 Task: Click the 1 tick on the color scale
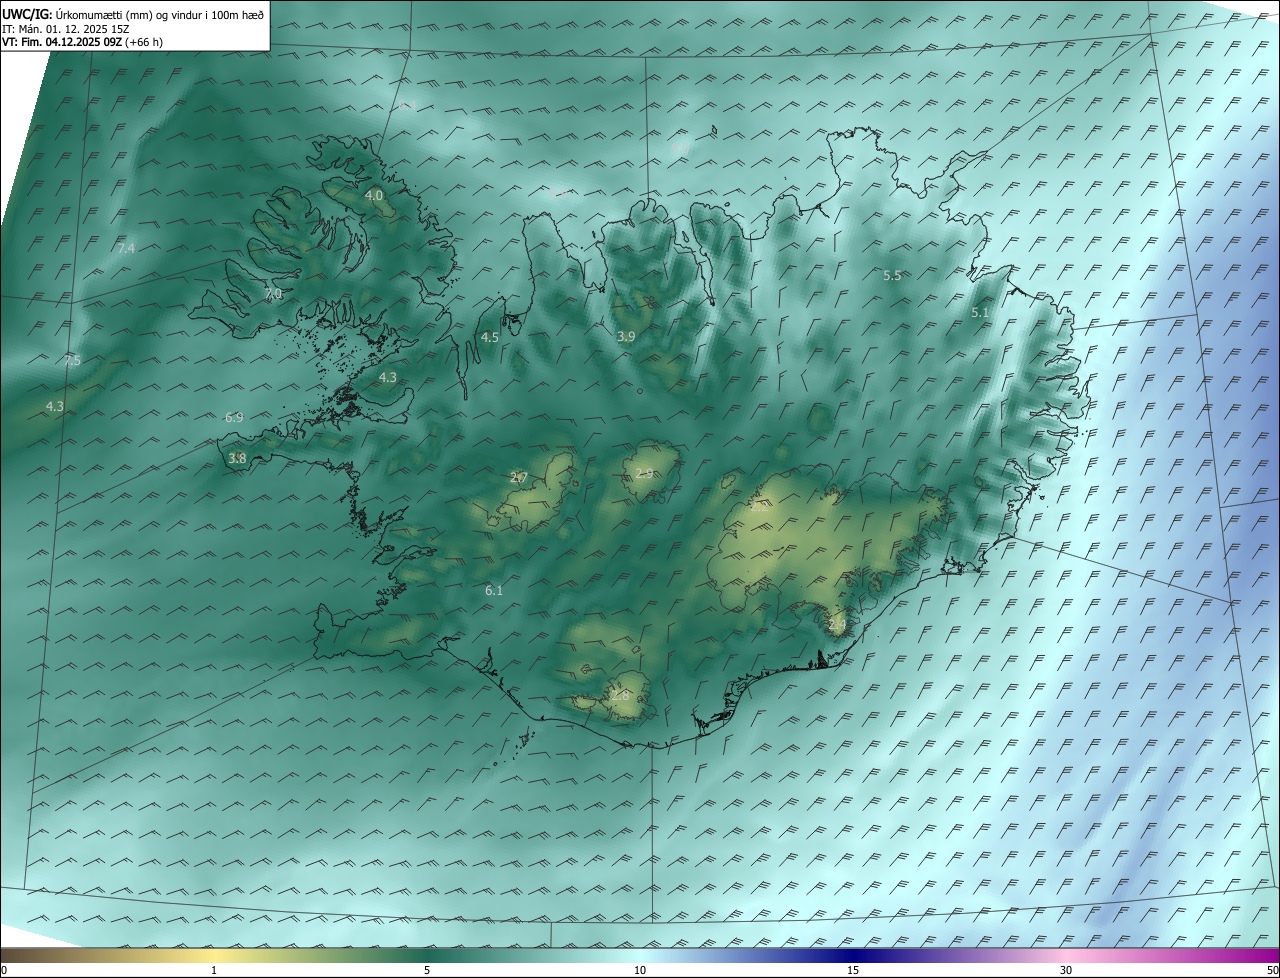tap(214, 970)
